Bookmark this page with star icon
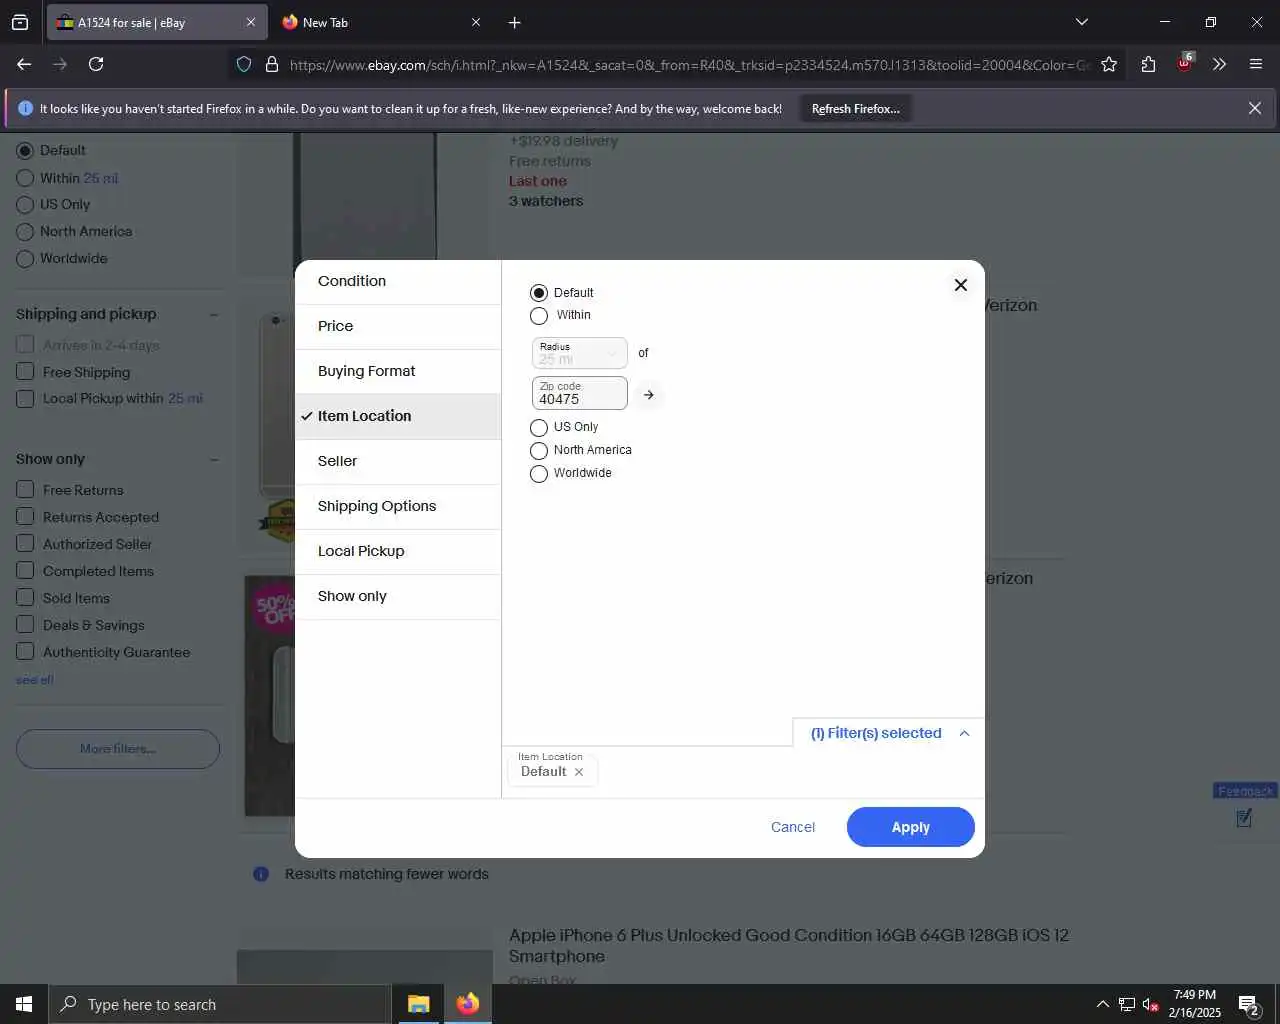1280x1024 pixels. [x=1109, y=65]
